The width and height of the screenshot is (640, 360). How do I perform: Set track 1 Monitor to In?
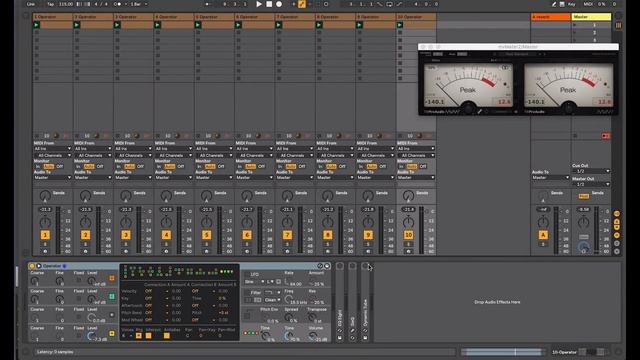coord(38,167)
